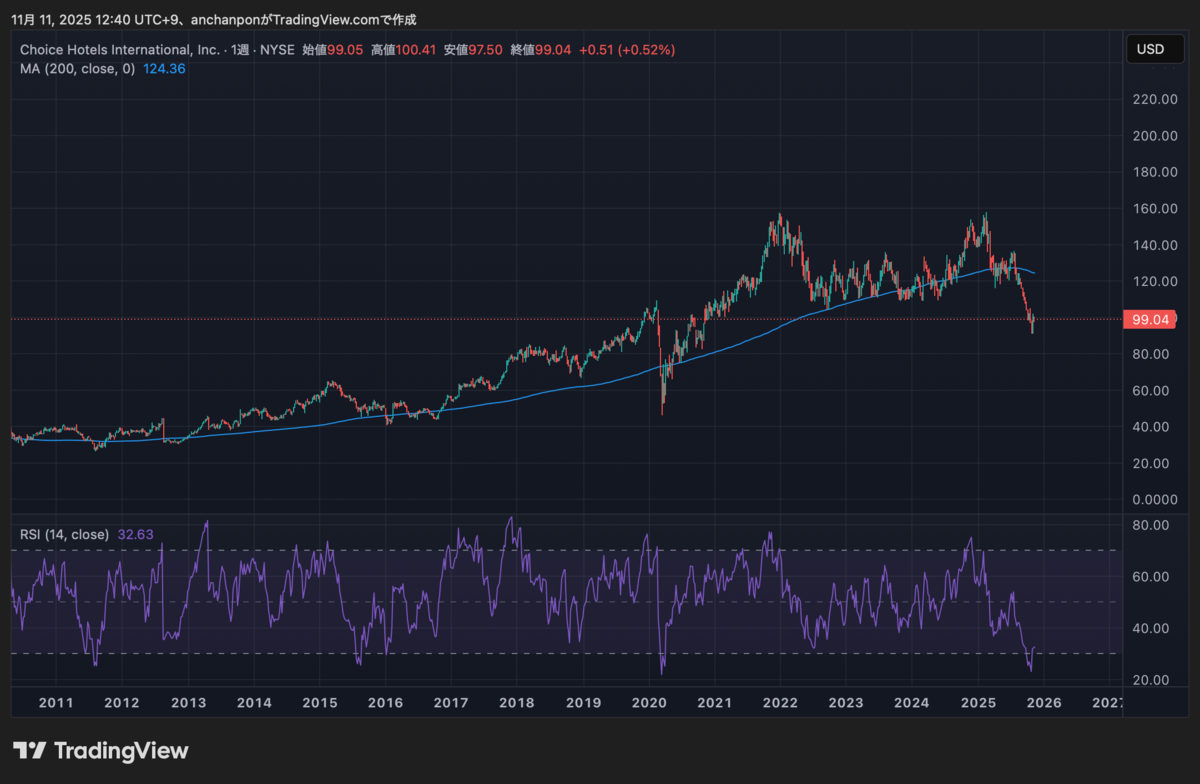
Task: Click the RSI (14, close) indicator label
Action: pos(64,535)
